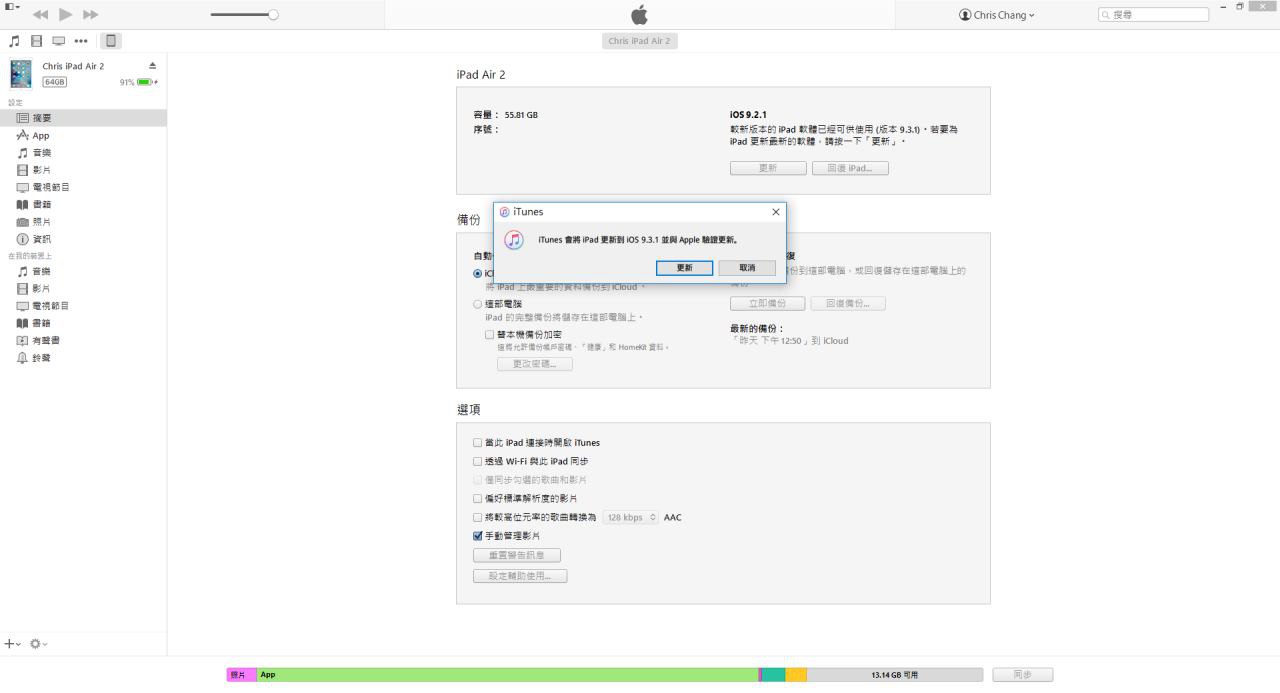
Task: Close the iTunes dialog with the X
Action: point(776,212)
